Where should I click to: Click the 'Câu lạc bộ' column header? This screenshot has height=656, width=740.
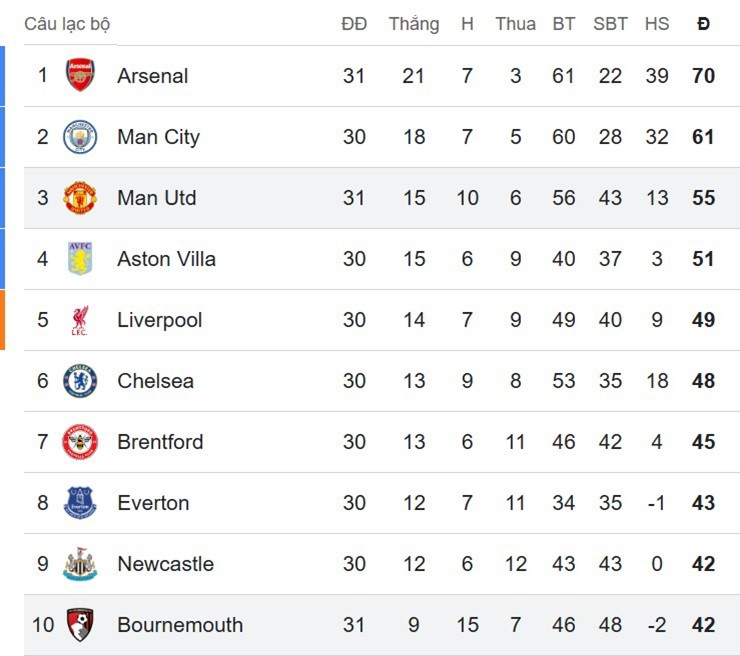click(67, 24)
